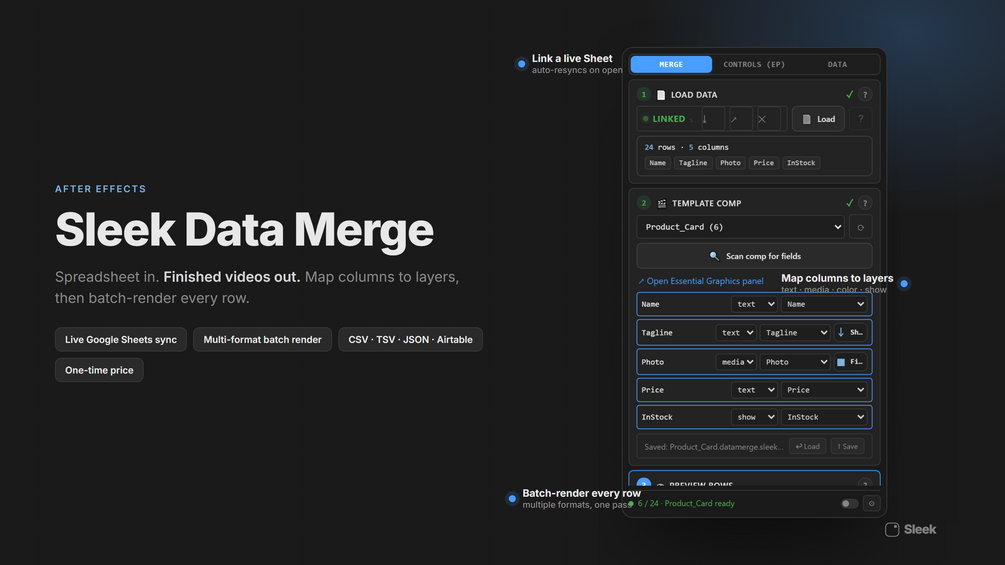This screenshot has height=565, width=1005.
Task: Click the saved Product_Card.datamerge.sleek file name
Action: [713, 447]
